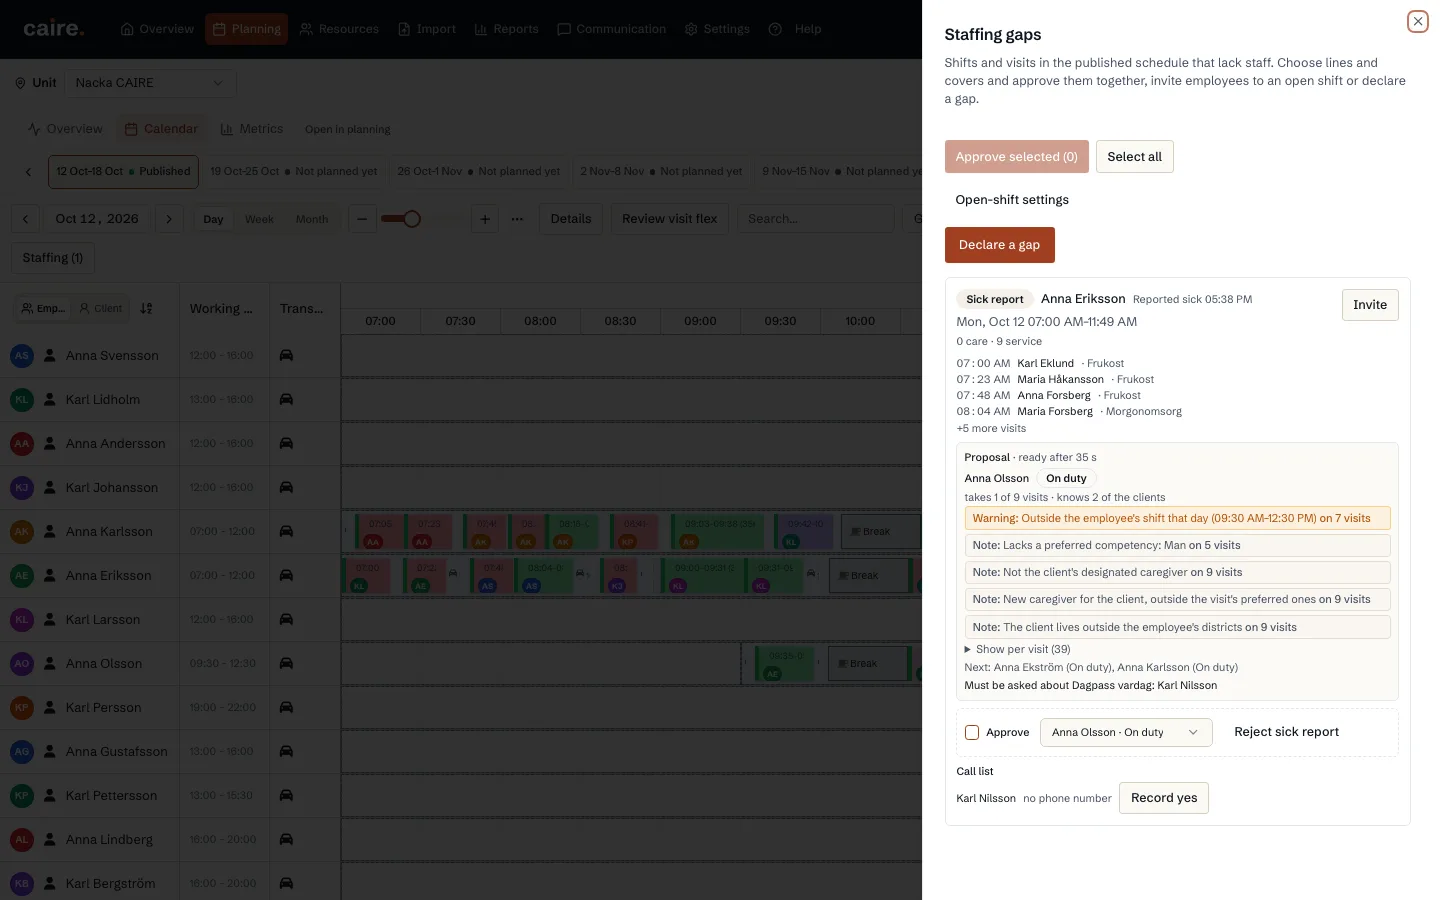Go to next day with right chevron beside Oct 12, 2026
Screen dimensions: 1440x900
pos(169,219)
